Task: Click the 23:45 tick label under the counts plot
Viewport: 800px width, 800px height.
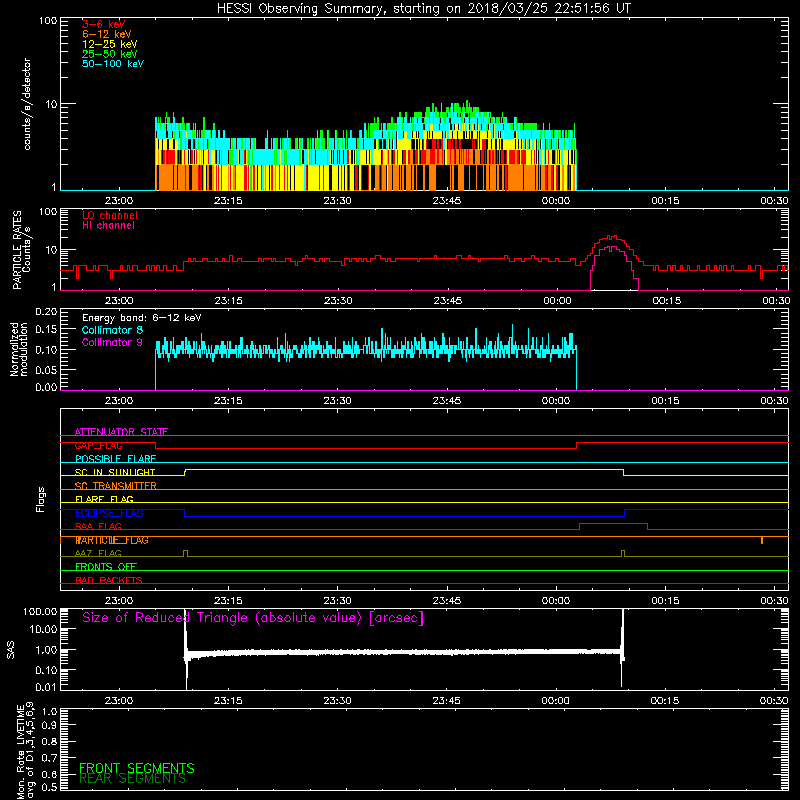Action: pos(447,201)
